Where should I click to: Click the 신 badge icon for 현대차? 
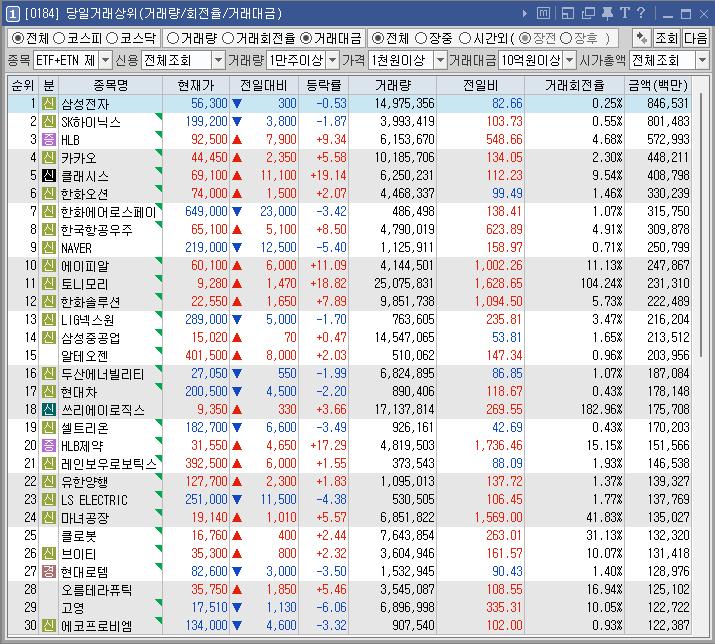point(49,392)
